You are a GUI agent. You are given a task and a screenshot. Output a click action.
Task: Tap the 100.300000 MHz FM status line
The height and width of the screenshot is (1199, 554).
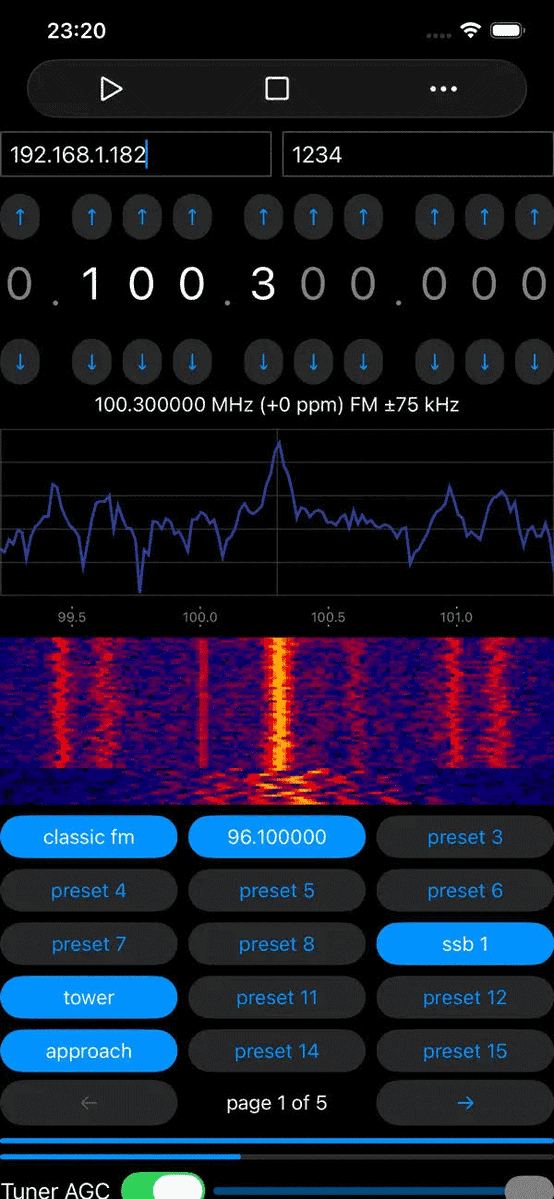(x=277, y=405)
